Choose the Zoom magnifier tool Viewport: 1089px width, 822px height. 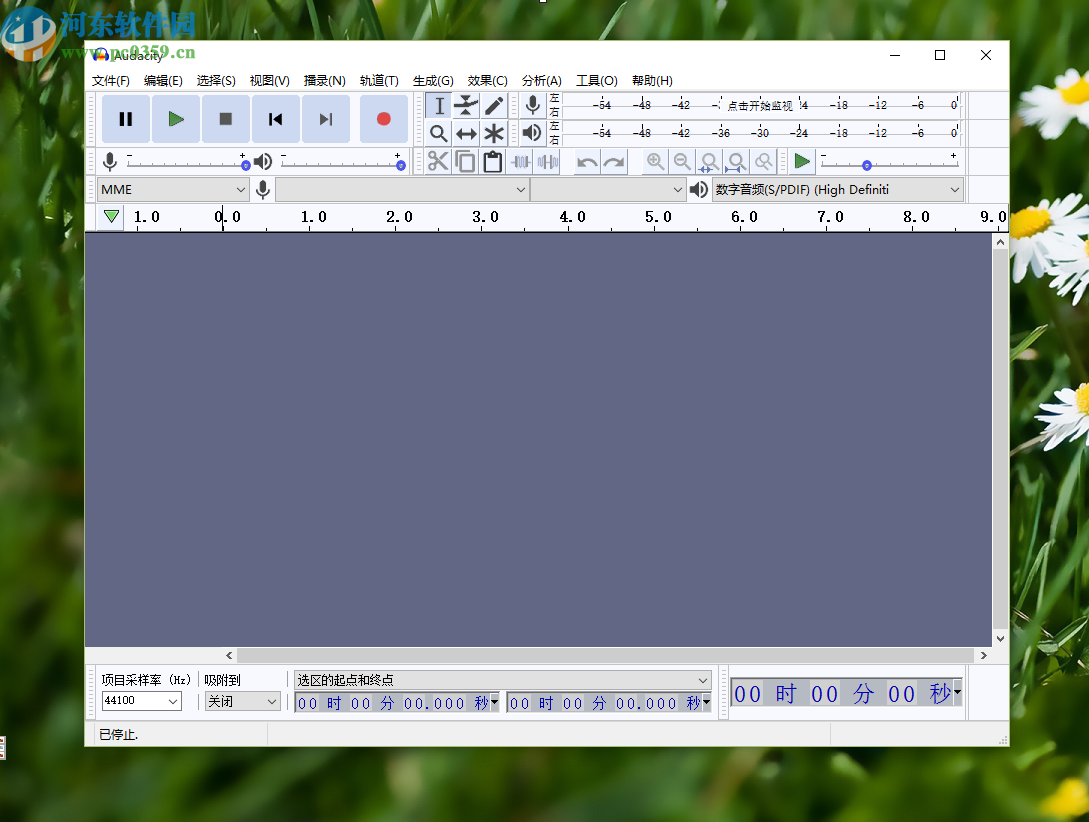(438, 133)
